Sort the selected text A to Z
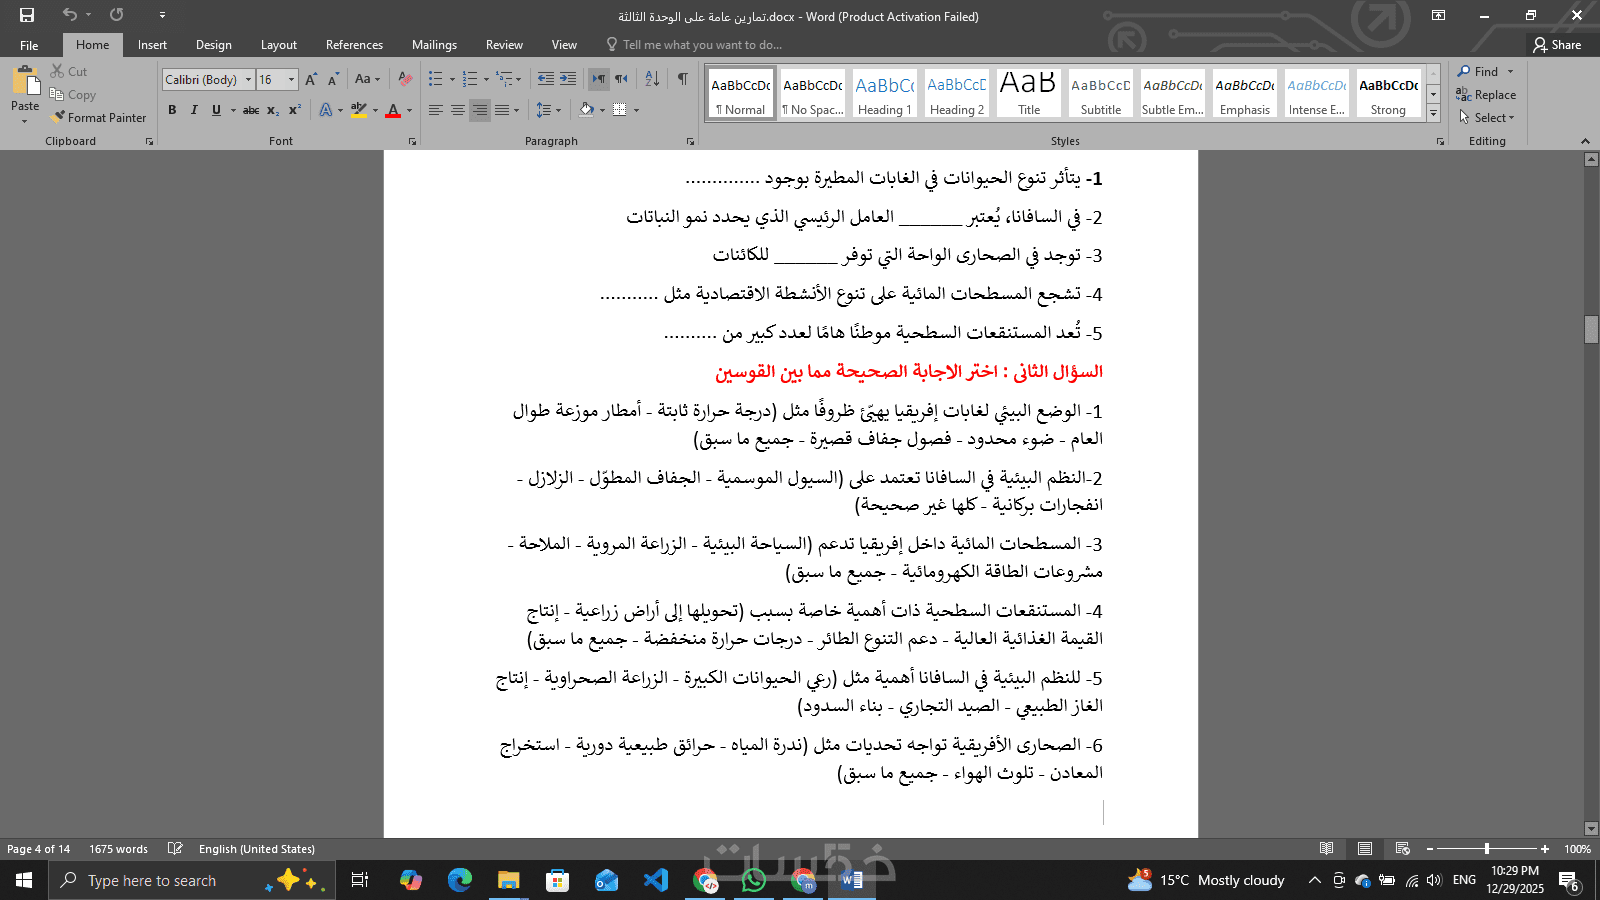The width and height of the screenshot is (1600, 900). tap(652, 79)
